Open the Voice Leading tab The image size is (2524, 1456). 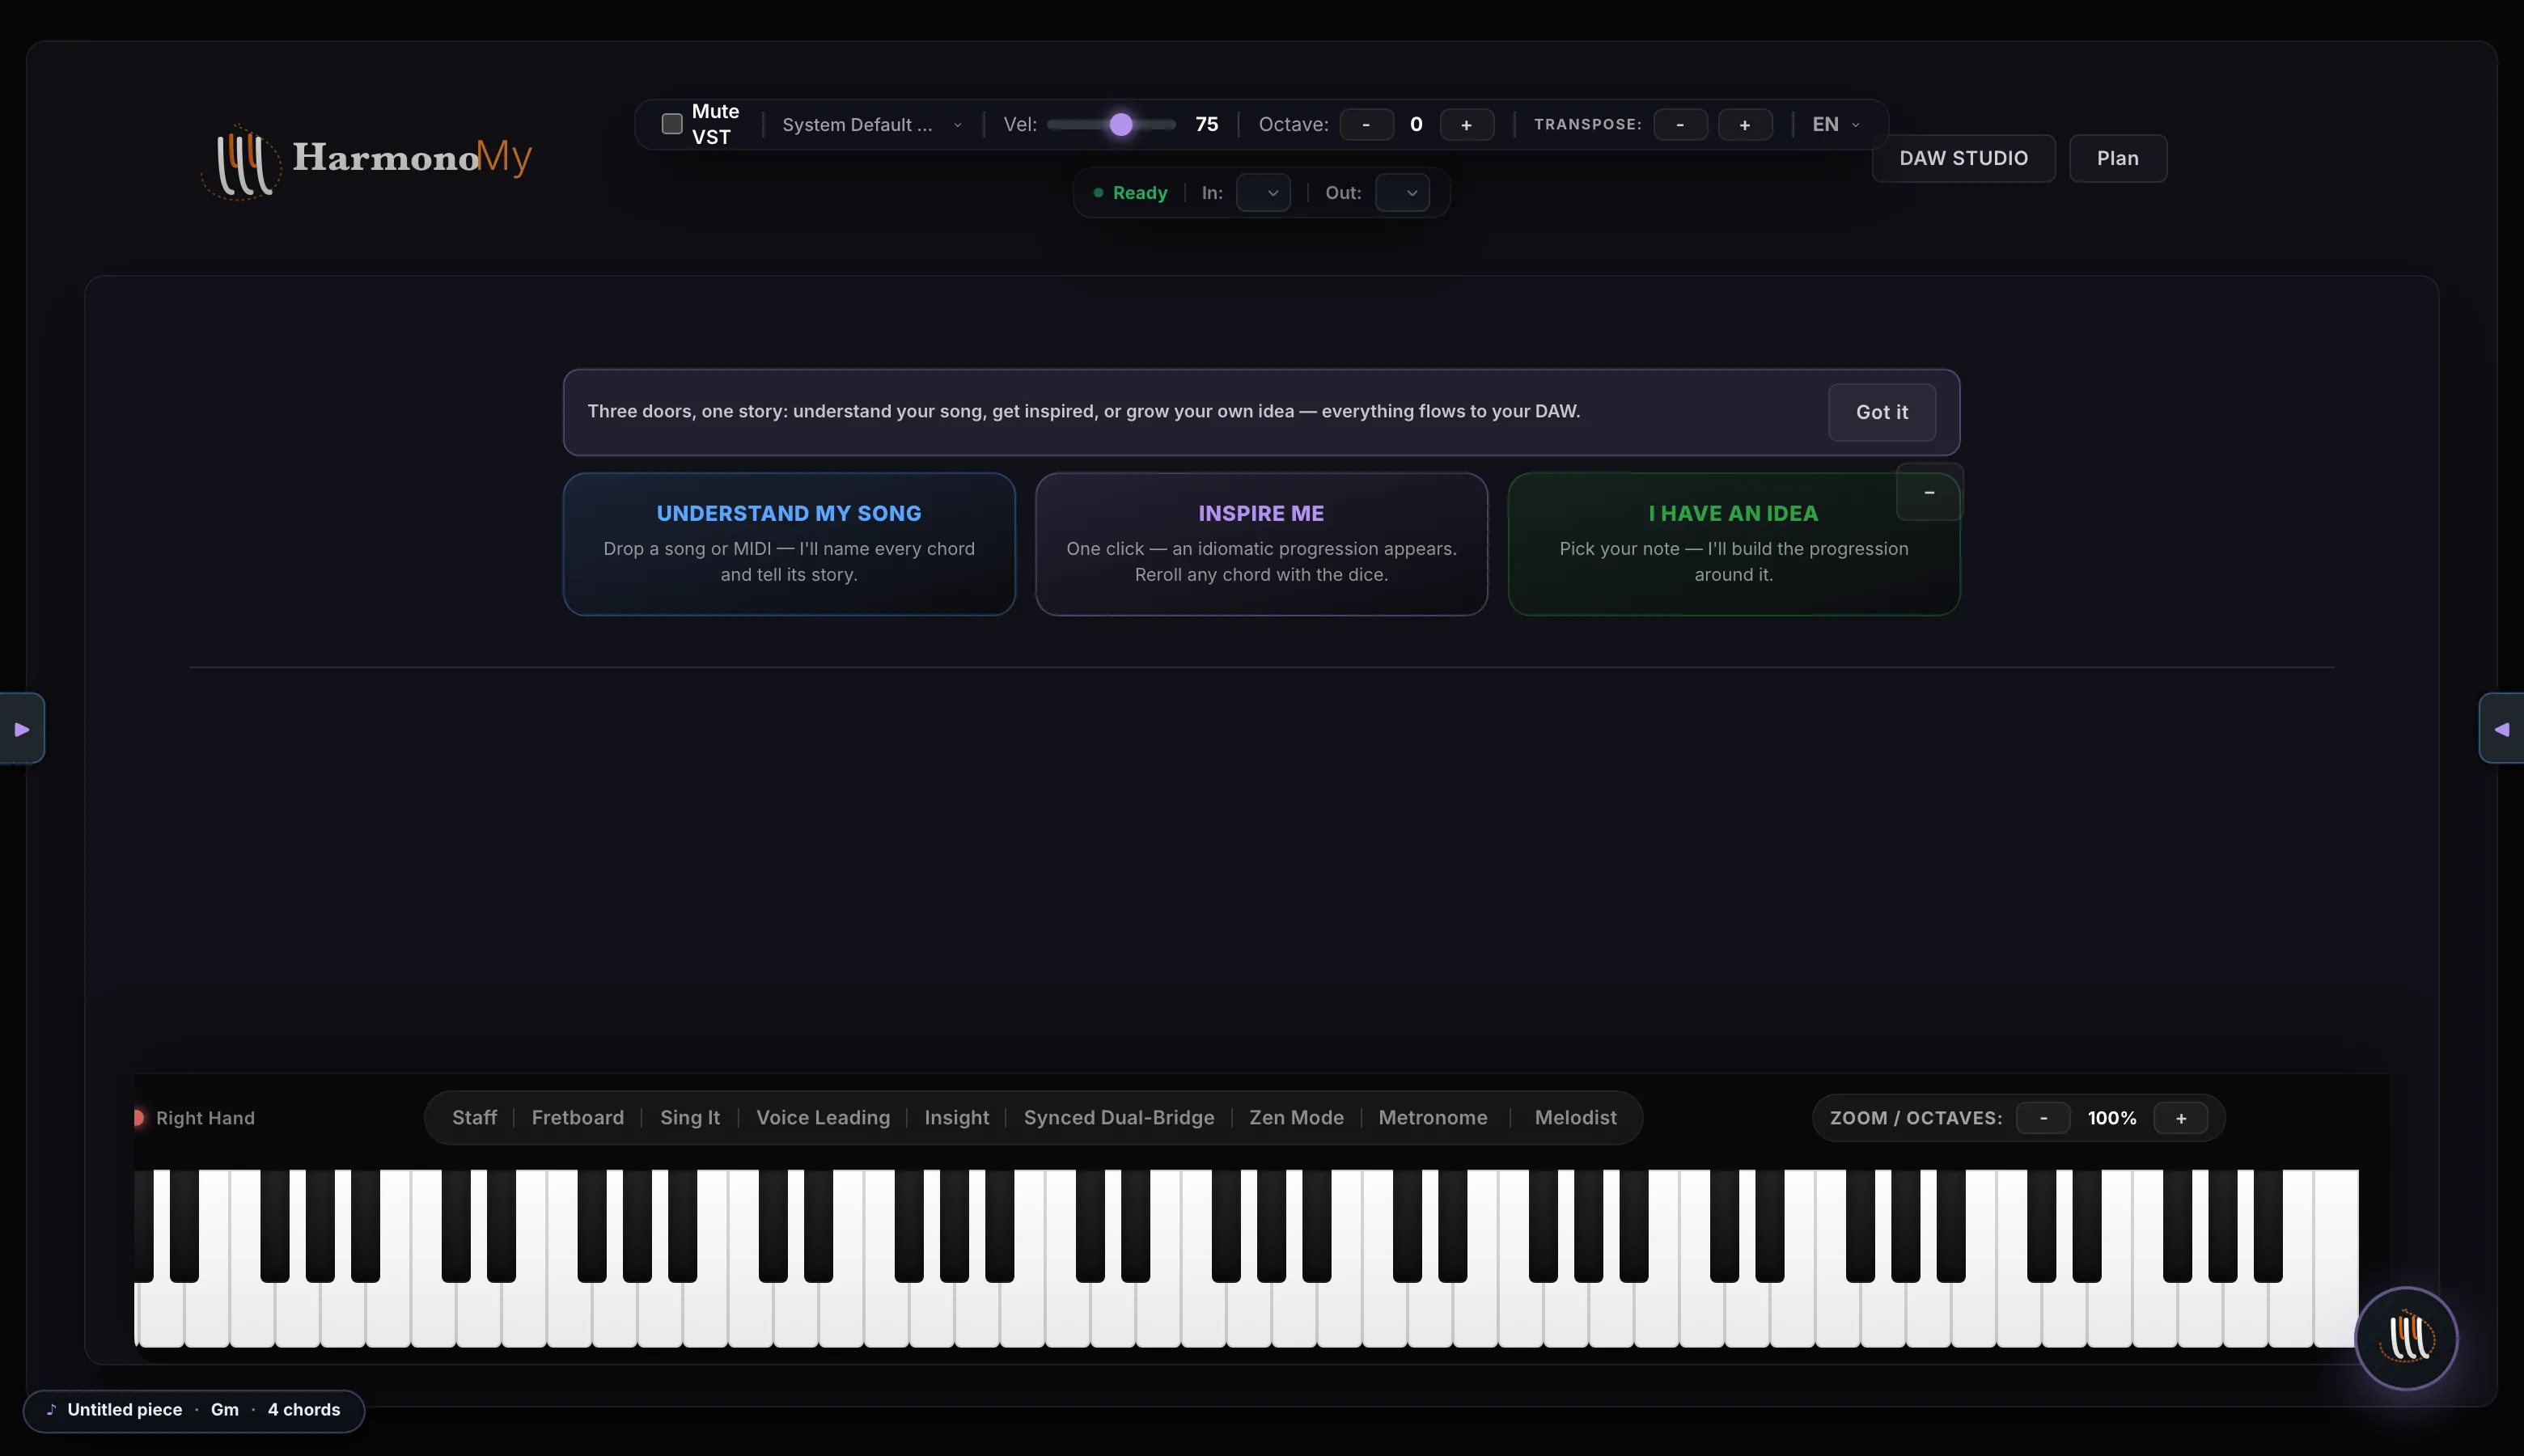[x=823, y=1118]
